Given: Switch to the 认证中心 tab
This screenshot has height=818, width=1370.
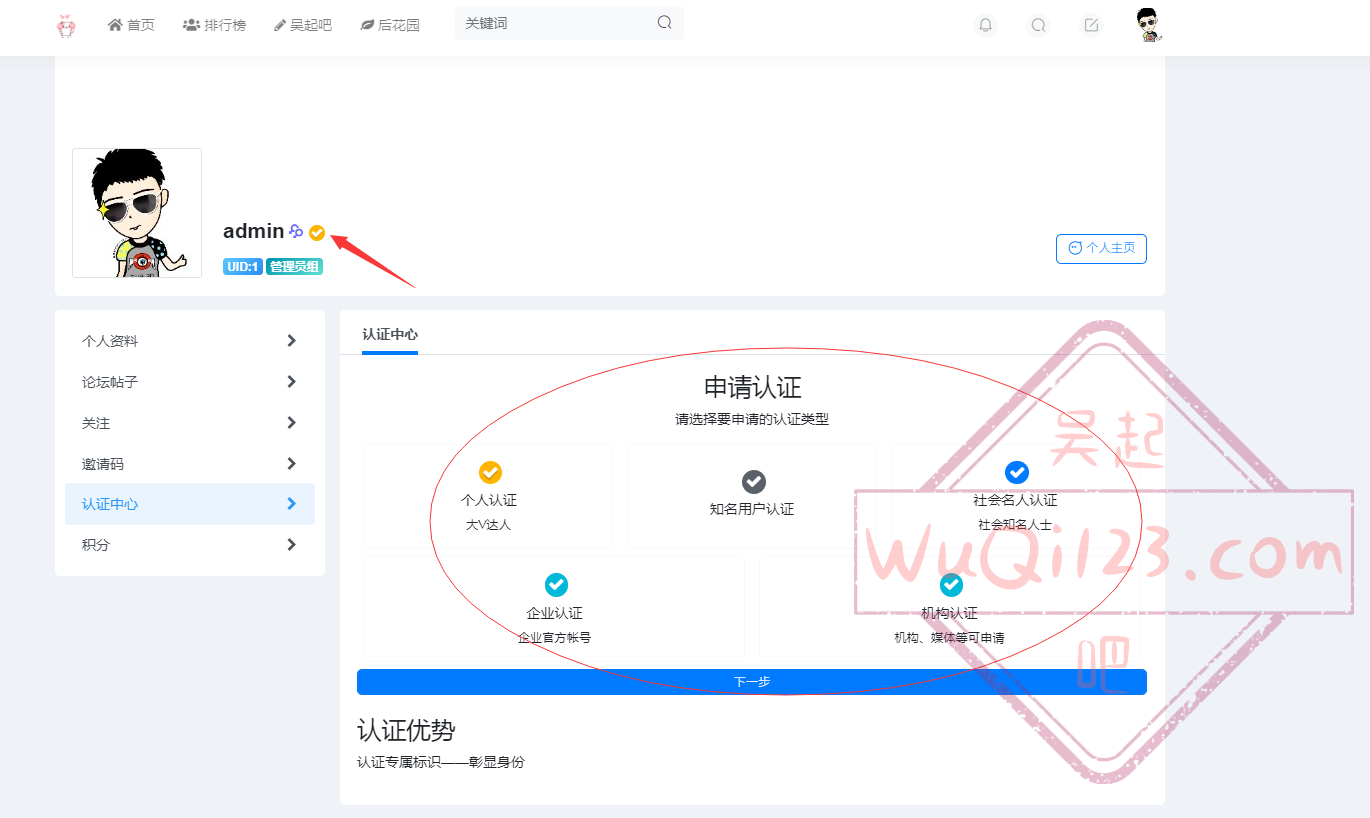Looking at the screenshot, I should click(390, 335).
